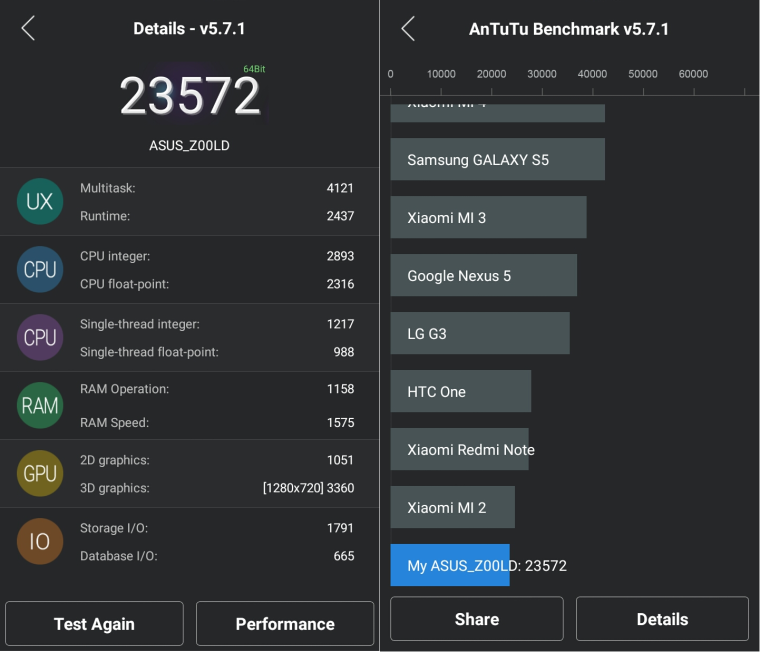Image resolution: width=760 pixels, height=652 pixels.
Task: Open Details from the ranking screen
Action: (662, 619)
